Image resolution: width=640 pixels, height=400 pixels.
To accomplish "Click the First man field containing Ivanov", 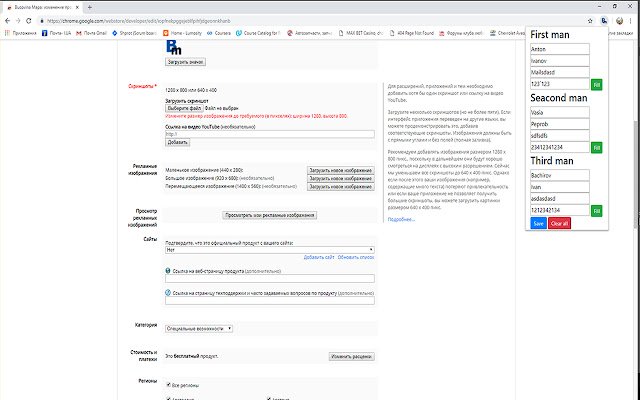I will click(x=560, y=60).
